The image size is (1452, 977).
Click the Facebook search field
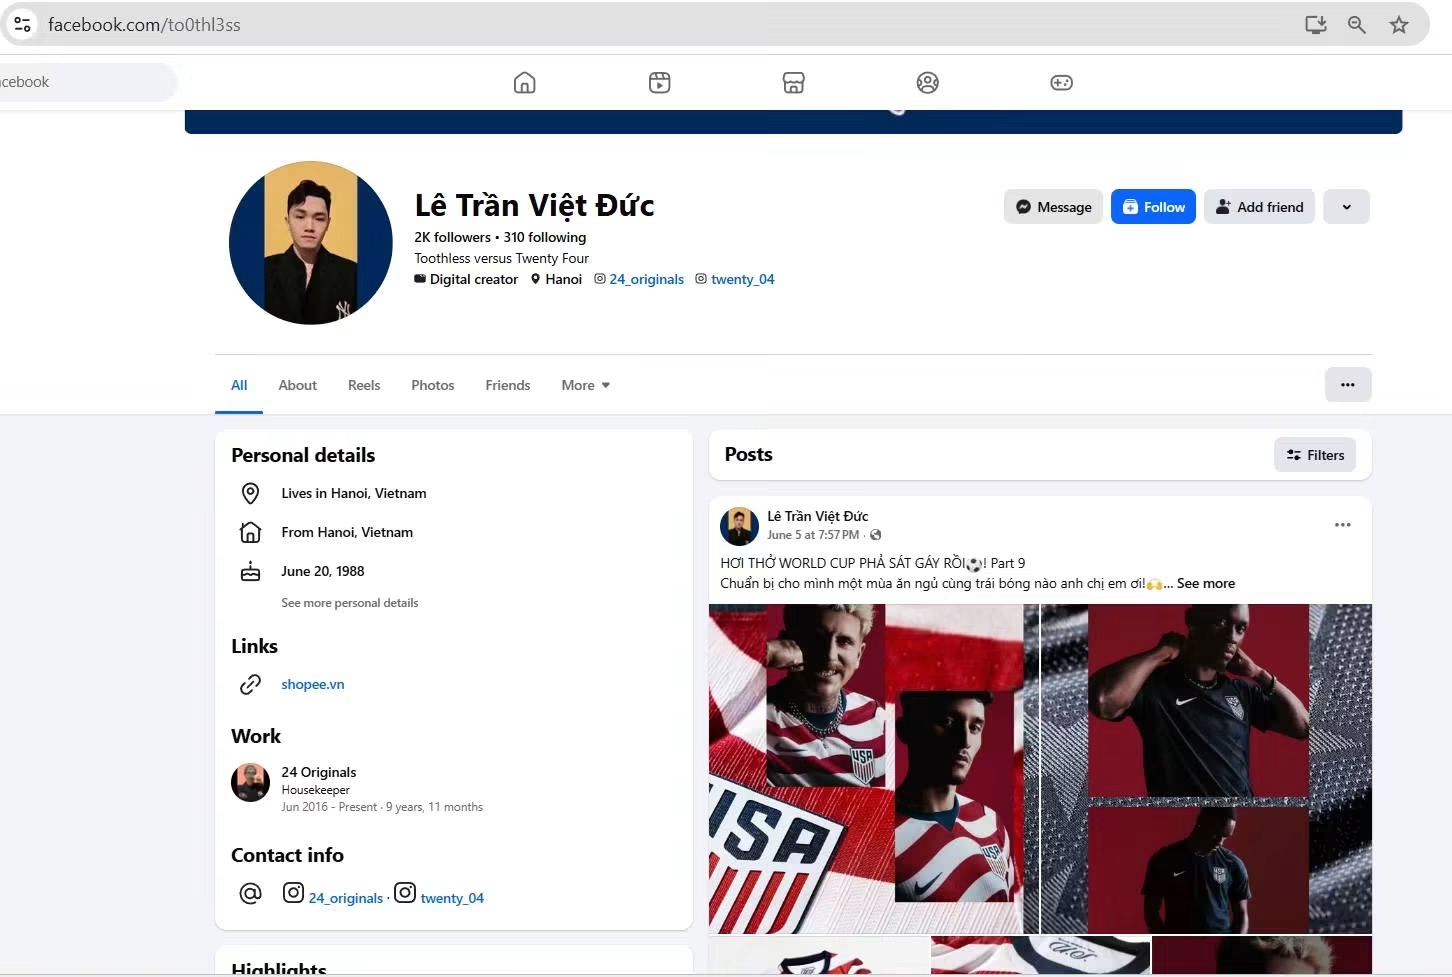(88, 82)
